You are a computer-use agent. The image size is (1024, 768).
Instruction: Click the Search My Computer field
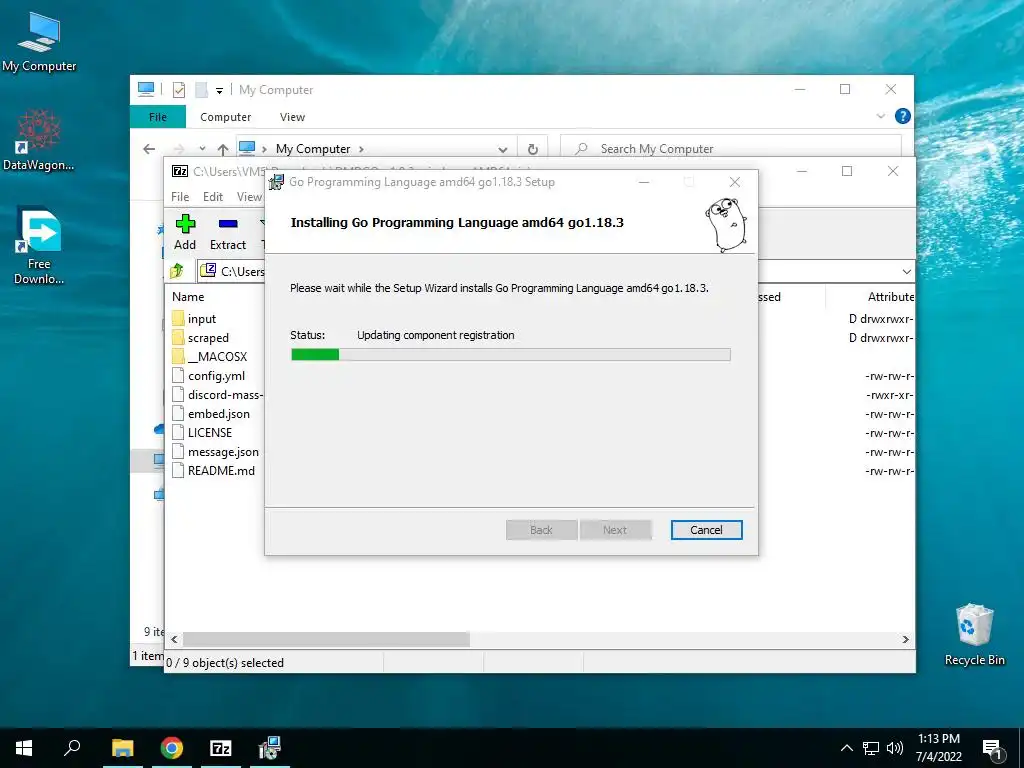click(731, 149)
